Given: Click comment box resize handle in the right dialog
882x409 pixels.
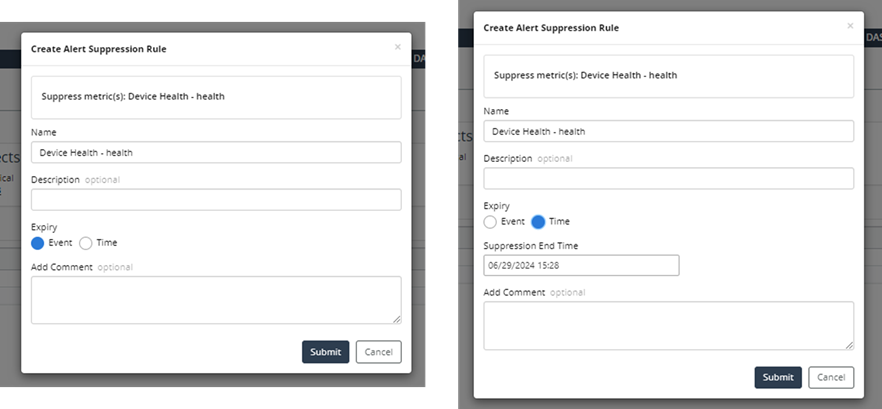Looking at the screenshot, I should tap(850, 345).
